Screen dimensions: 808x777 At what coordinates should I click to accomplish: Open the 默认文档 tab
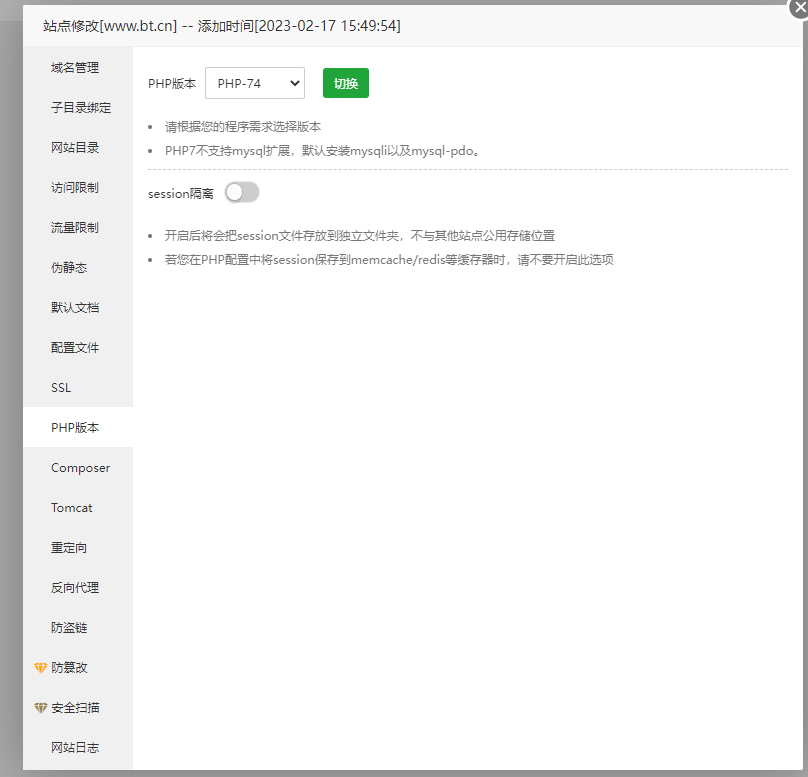[75, 308]
